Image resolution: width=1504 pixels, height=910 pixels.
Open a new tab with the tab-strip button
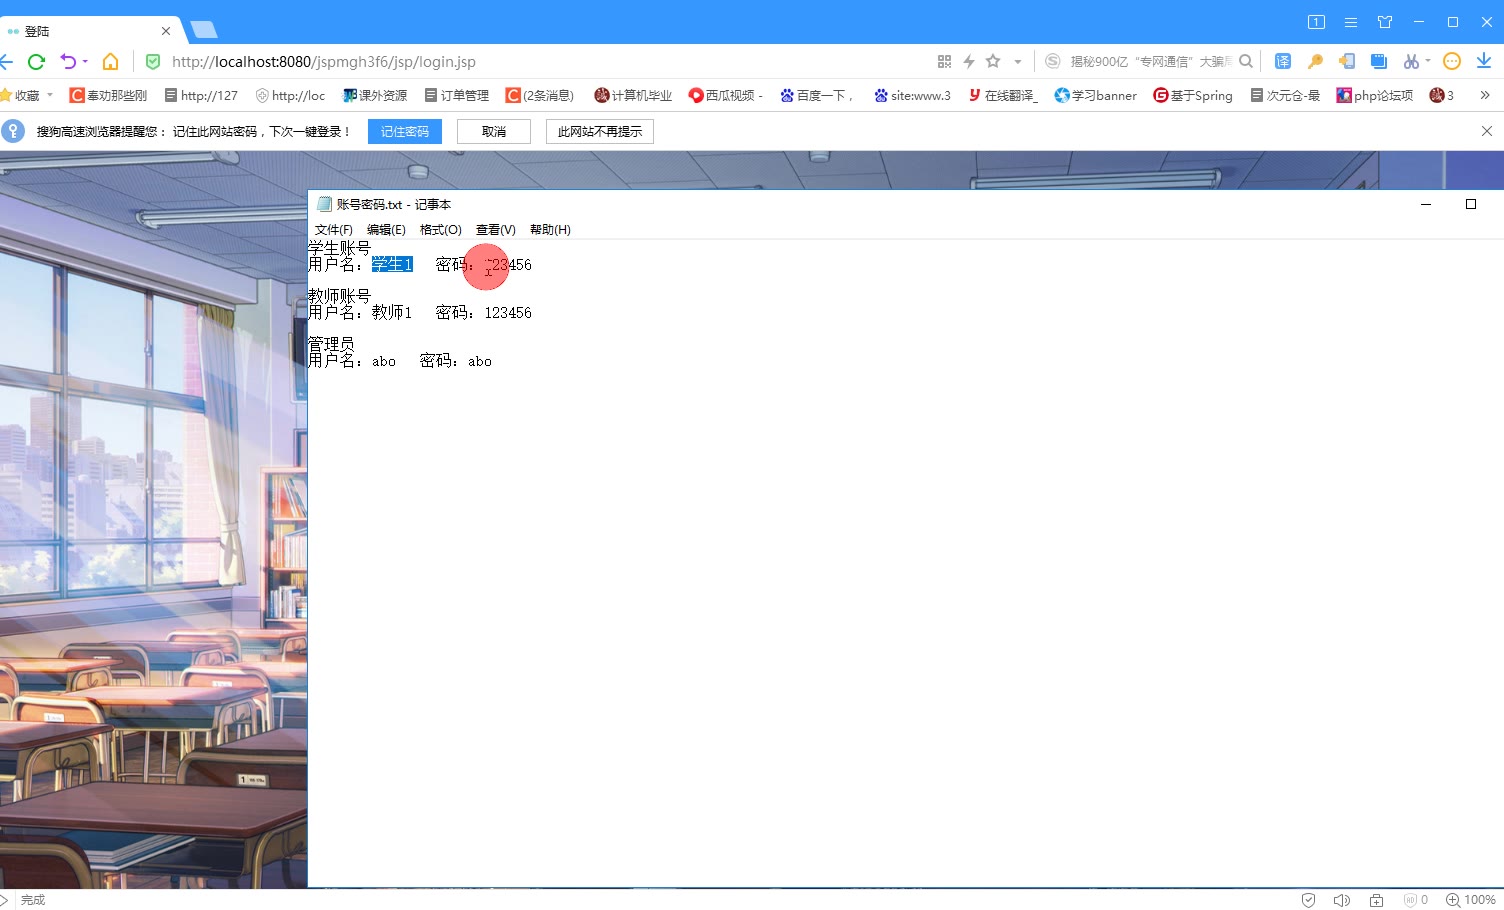coord(203,30)
